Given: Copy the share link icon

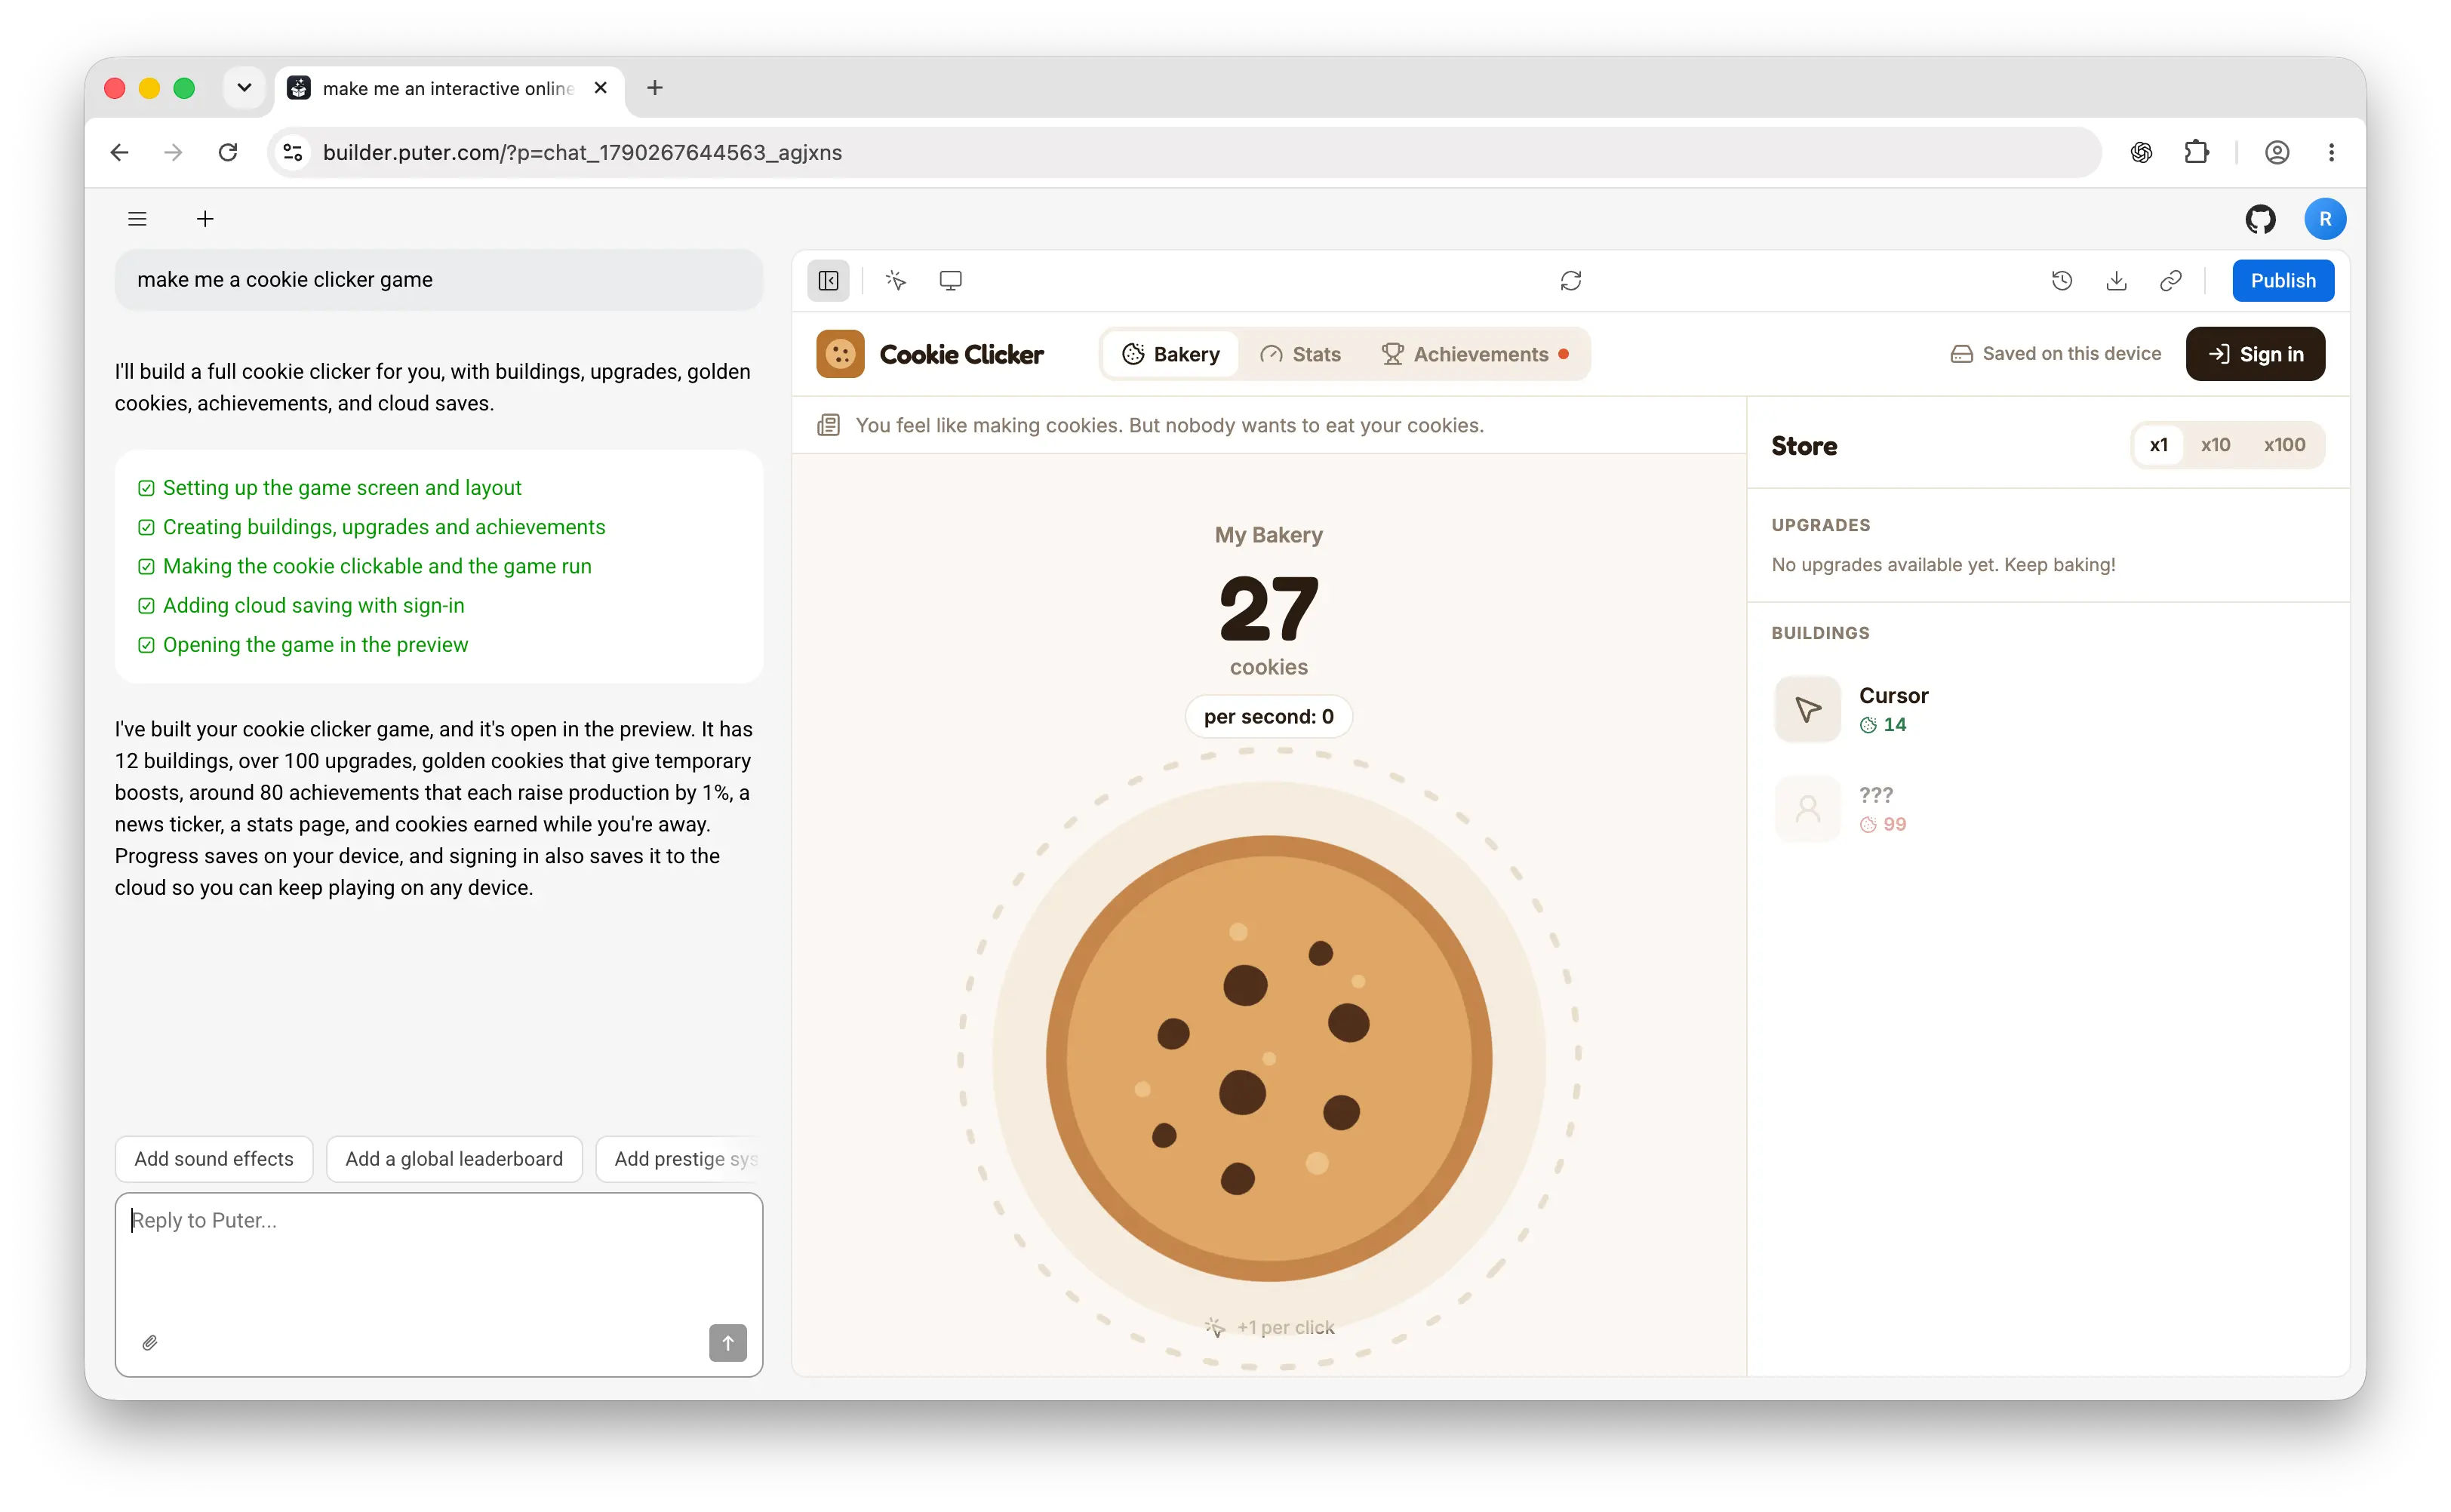Looking at the screenshot, I should click(2170, 281).
